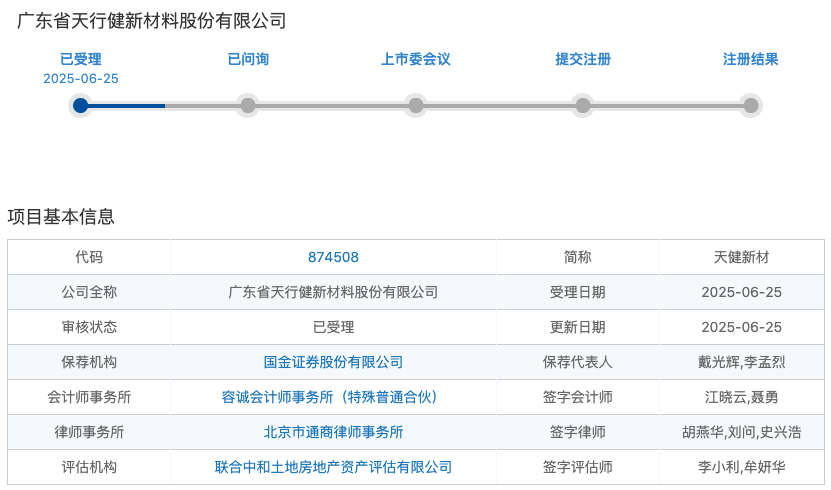Click the 代码 label cell
This screenshot has height=490, width=831.
(89, 257)
